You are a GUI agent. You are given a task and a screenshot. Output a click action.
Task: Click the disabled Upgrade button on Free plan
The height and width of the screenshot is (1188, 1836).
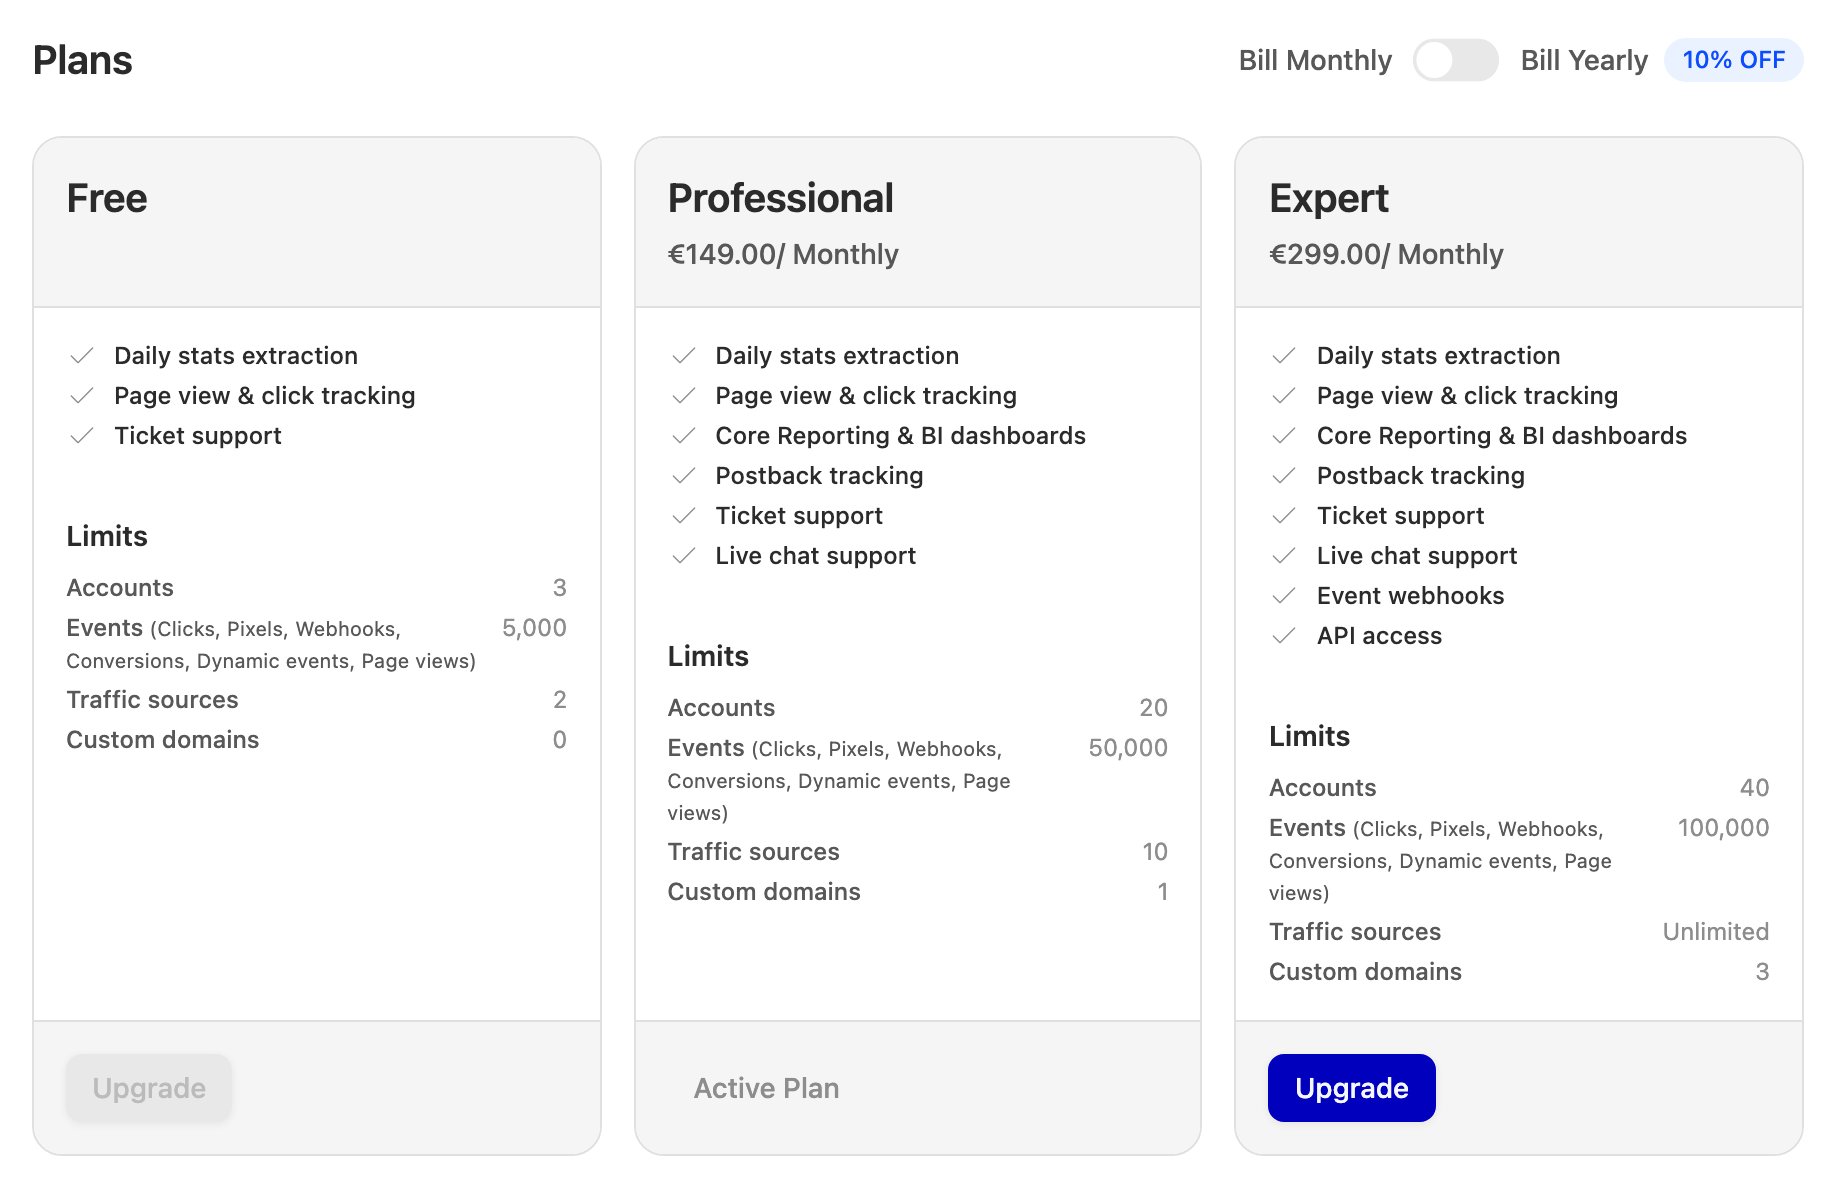pyautogui.click(x=149, y=1088)
